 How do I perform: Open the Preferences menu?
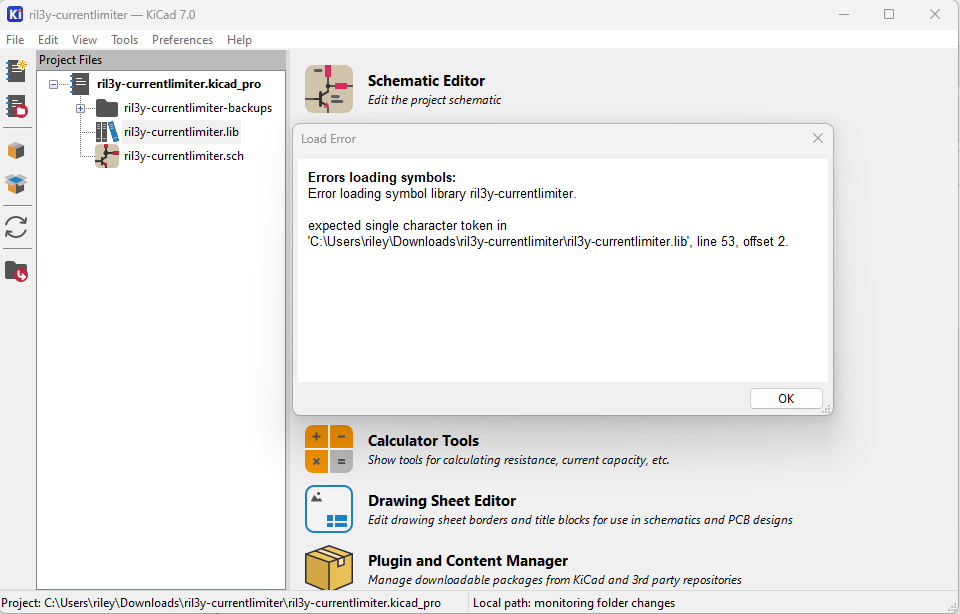182,40
